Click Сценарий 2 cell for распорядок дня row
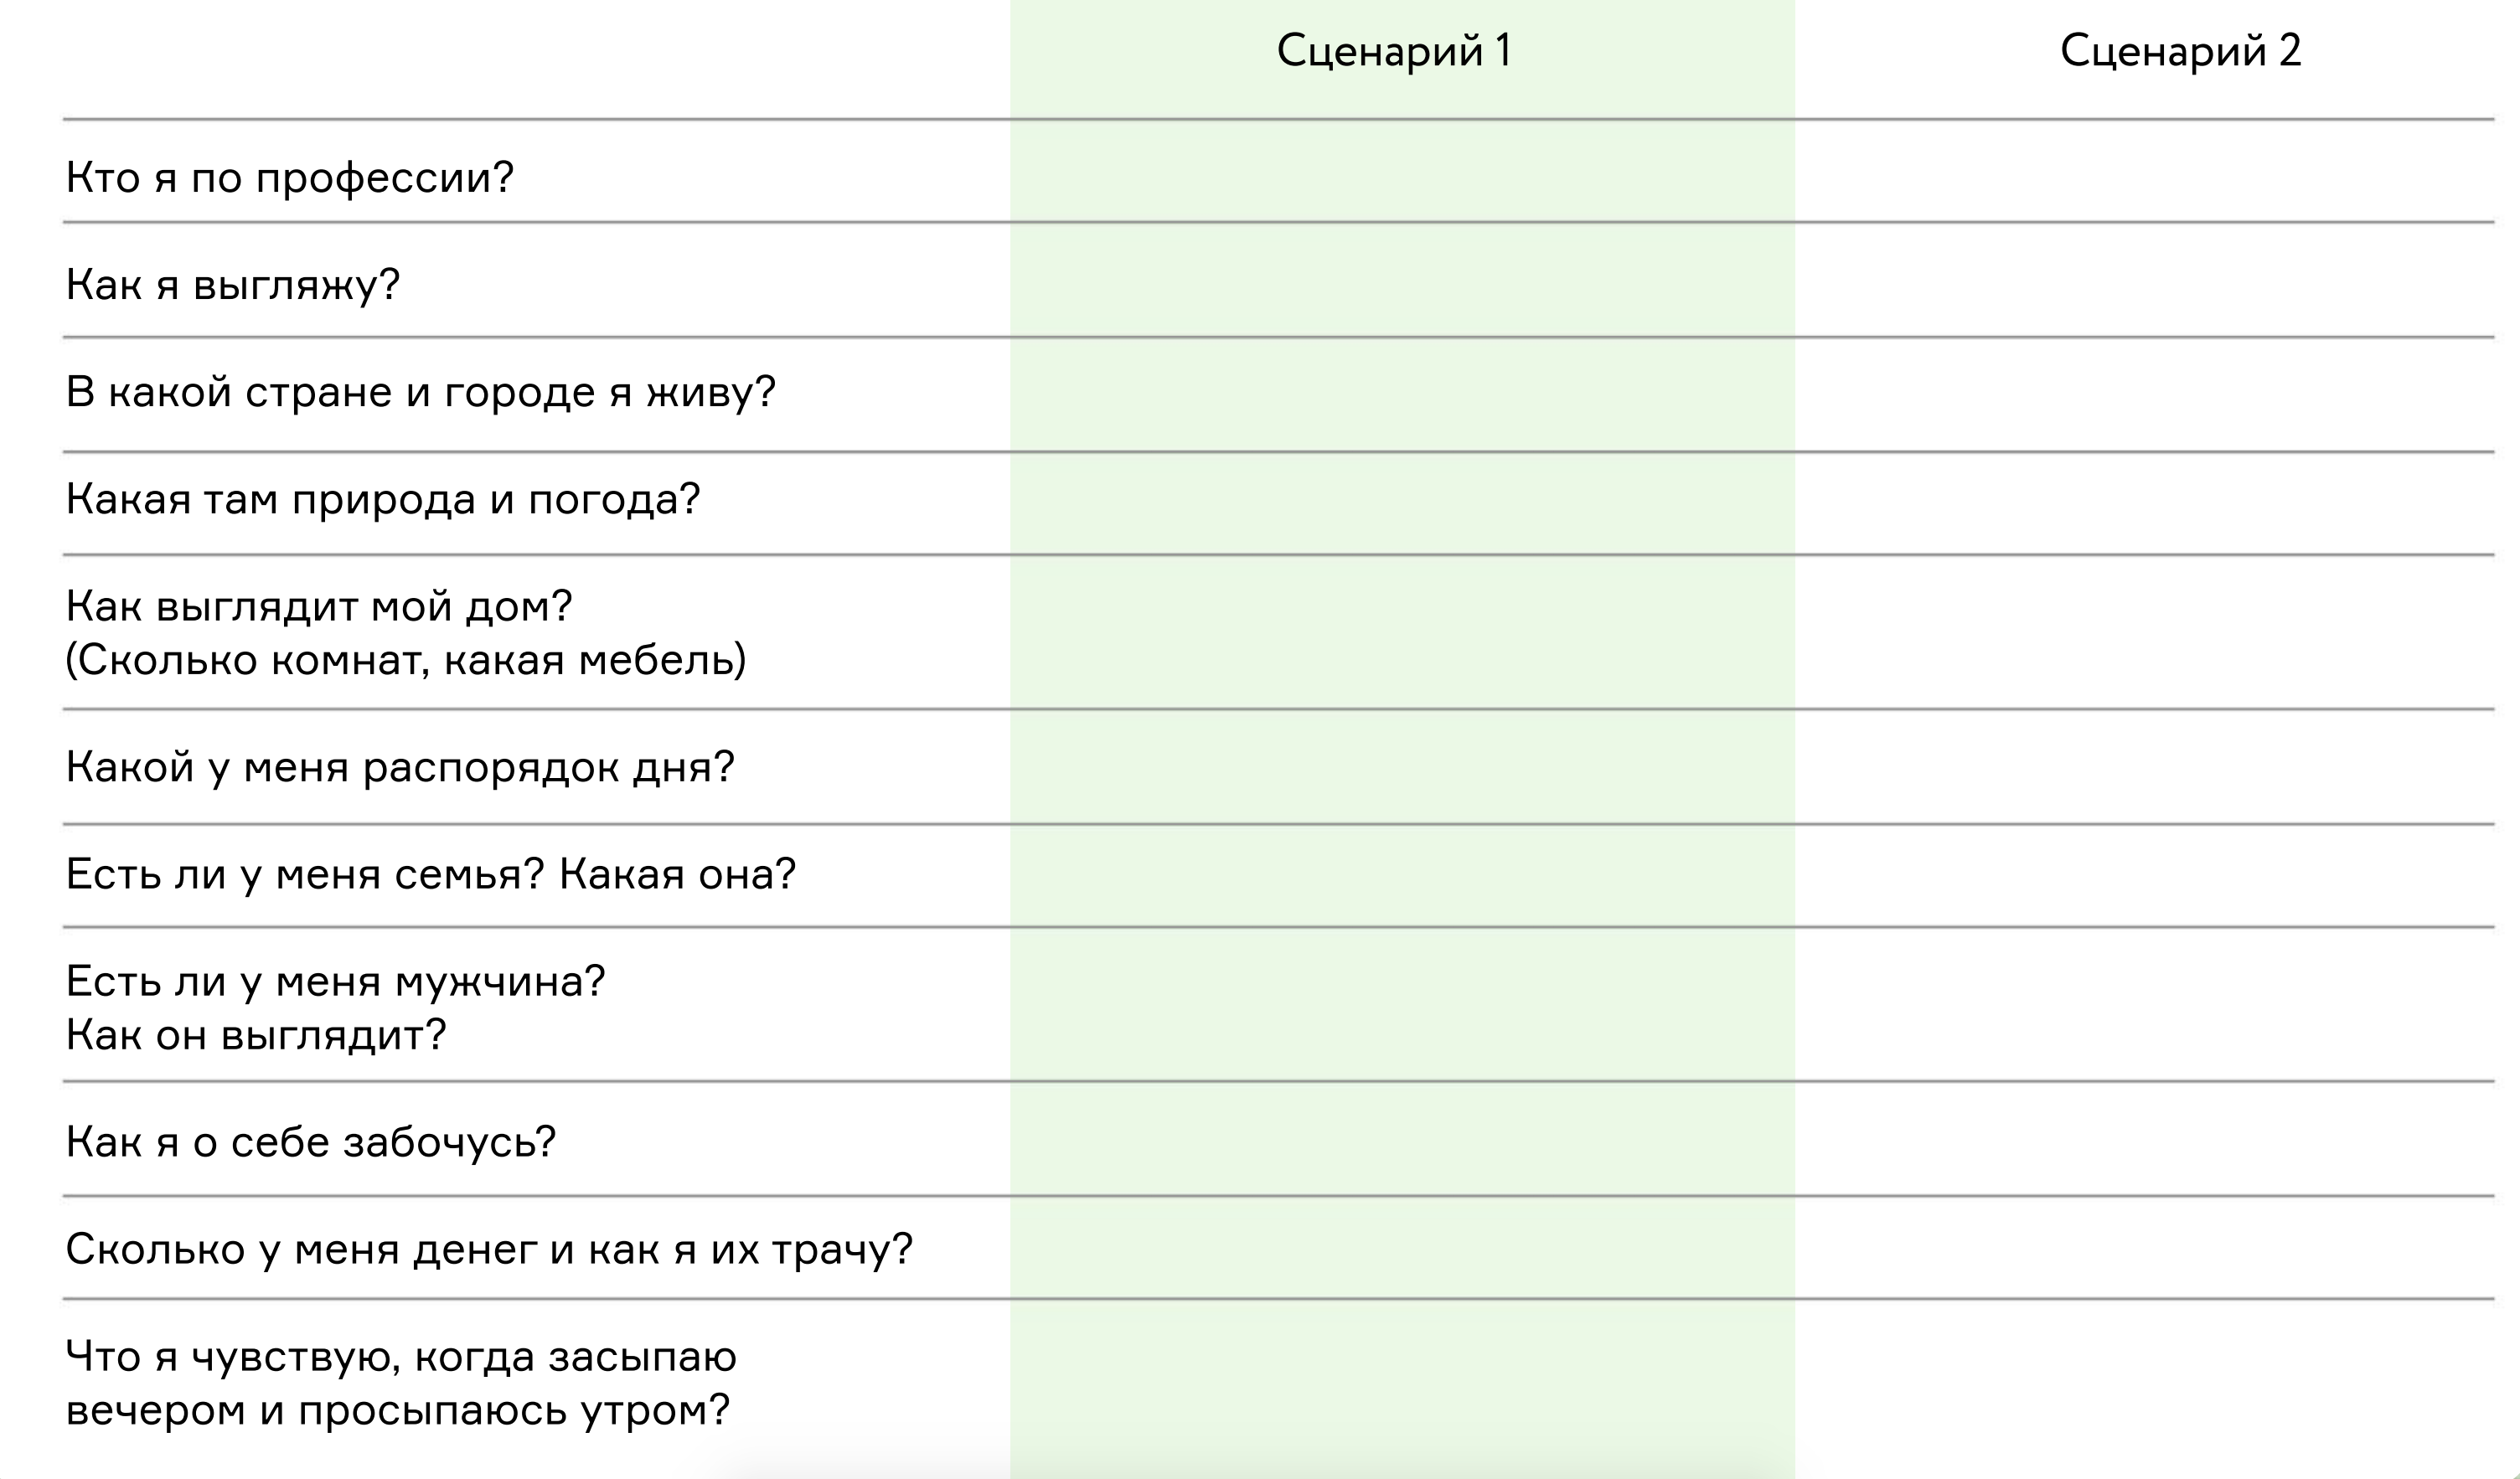Image resolution: width=2520 pixels, height=1479 pixels. 2145,767
